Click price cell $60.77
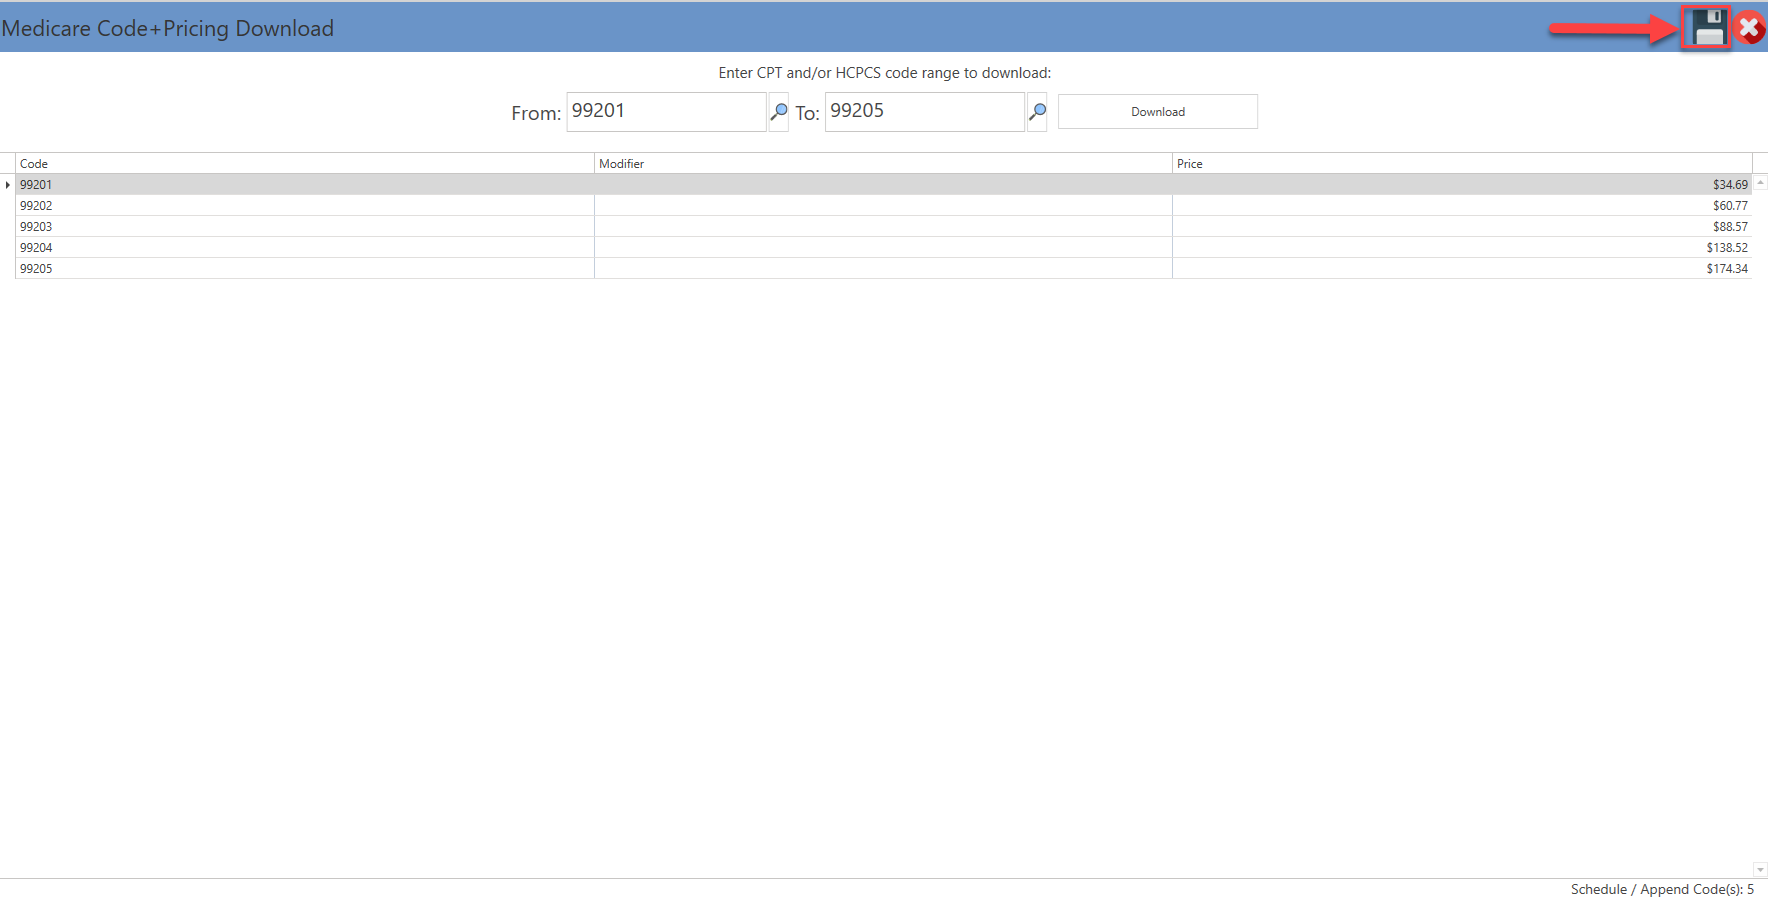This screenshot has height=897, width=1768. pos(1462,206)
